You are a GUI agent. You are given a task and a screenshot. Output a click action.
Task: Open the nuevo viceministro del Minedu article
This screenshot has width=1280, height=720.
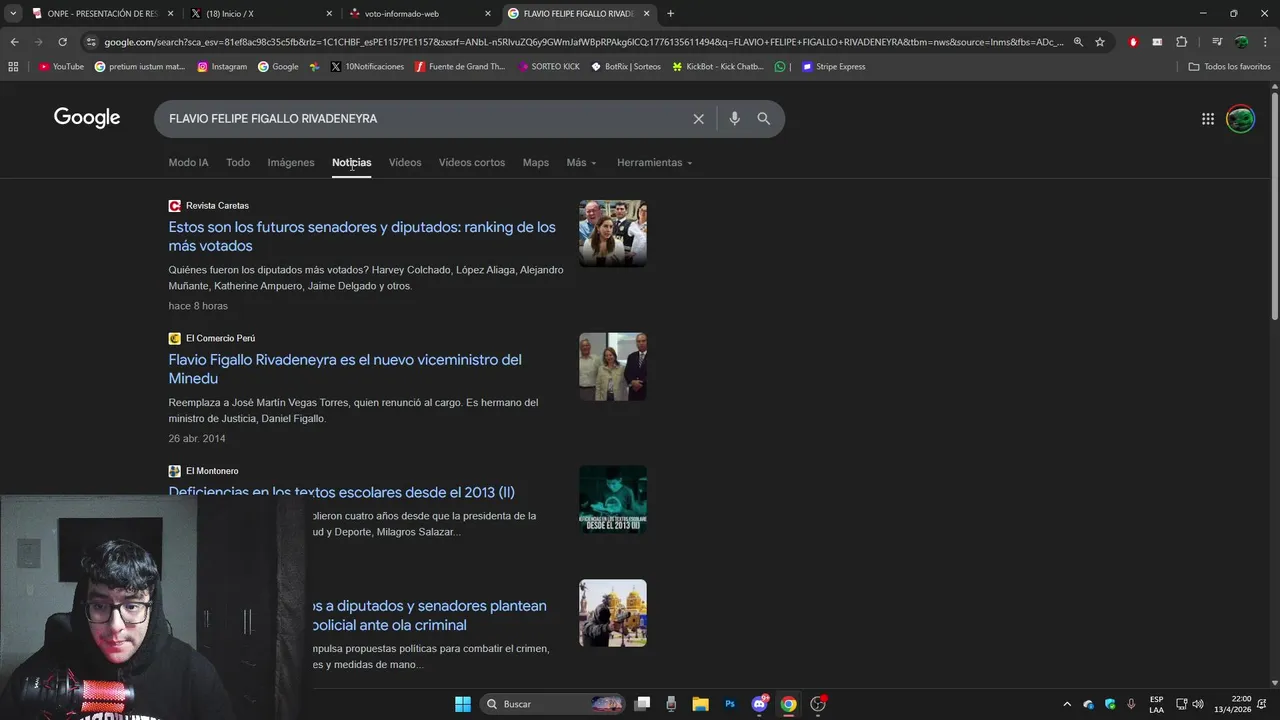click(x=345, y=369)
